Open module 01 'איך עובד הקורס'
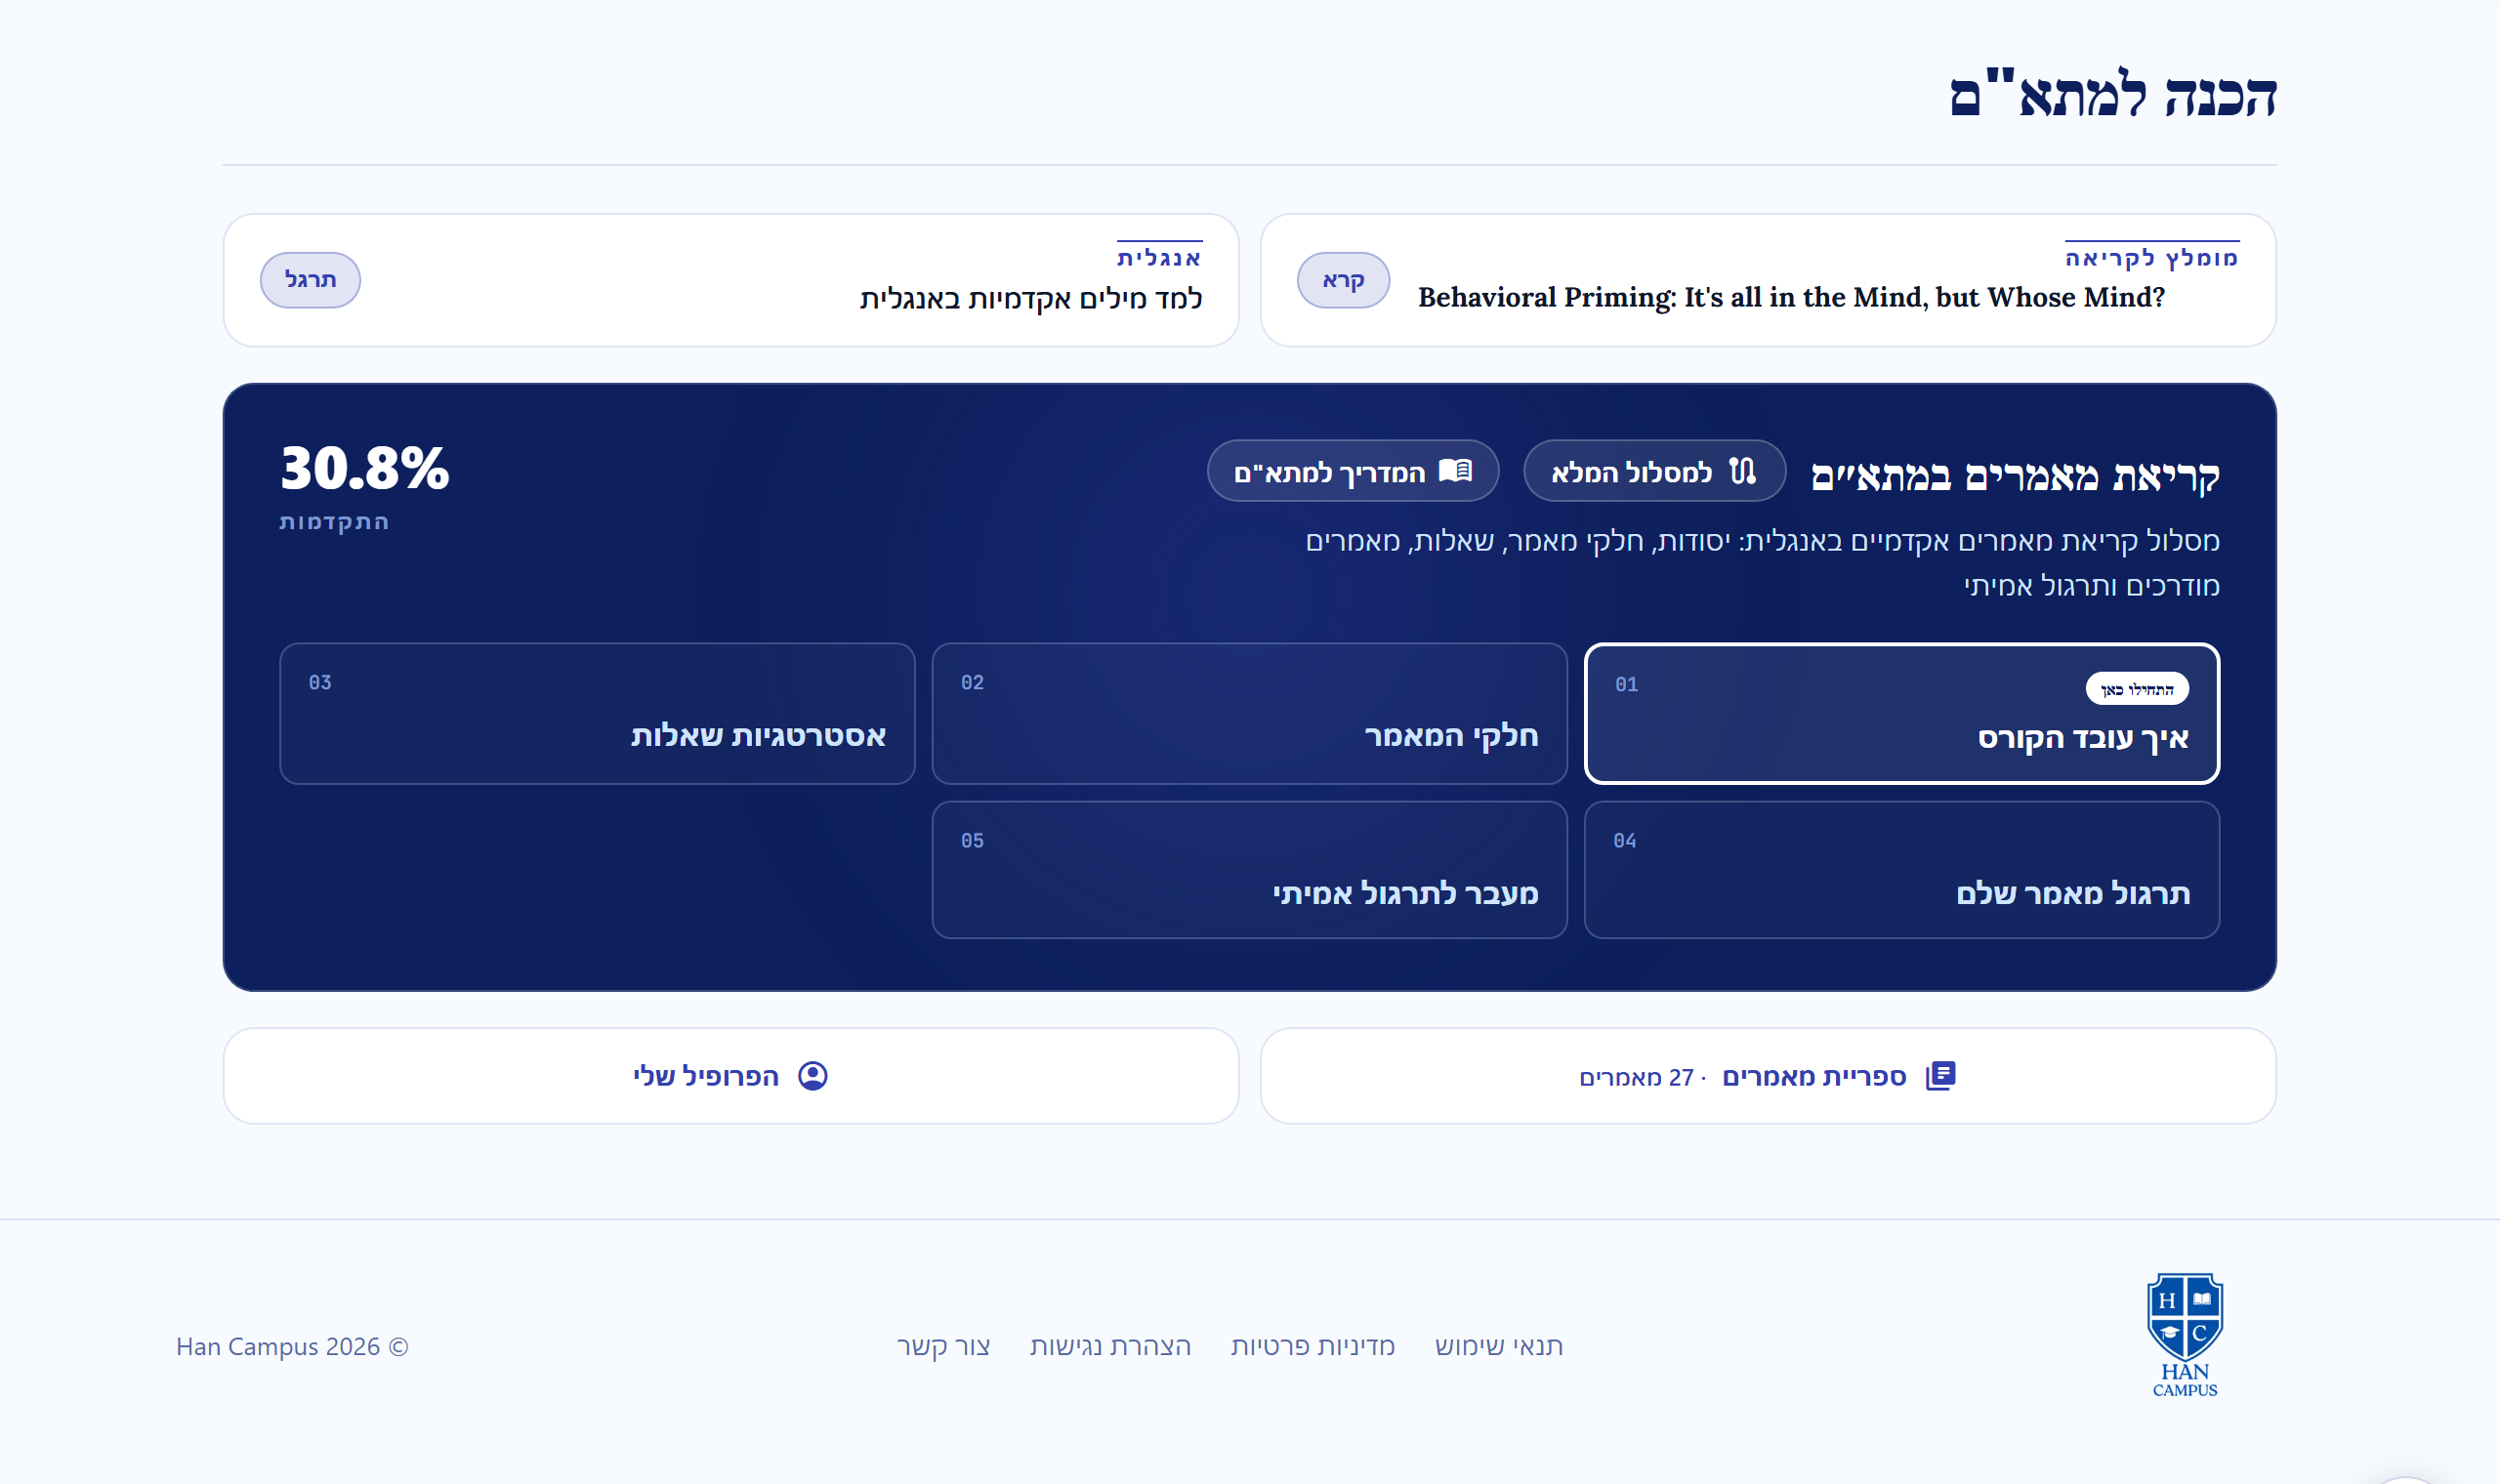Image resolution: width=2500 pixels, height=1484 pixels. [1902, 713]
